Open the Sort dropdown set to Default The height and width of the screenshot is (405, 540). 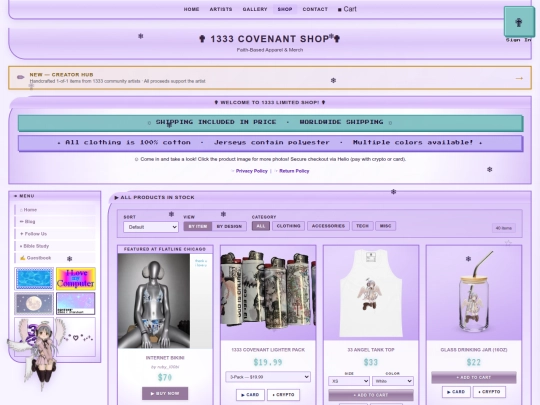click(151, 227)
